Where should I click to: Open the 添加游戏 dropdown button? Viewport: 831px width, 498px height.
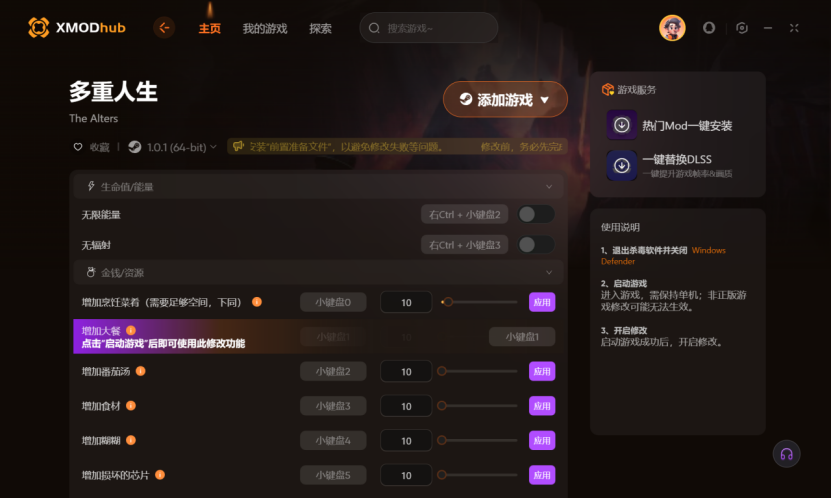click(505, 99)
